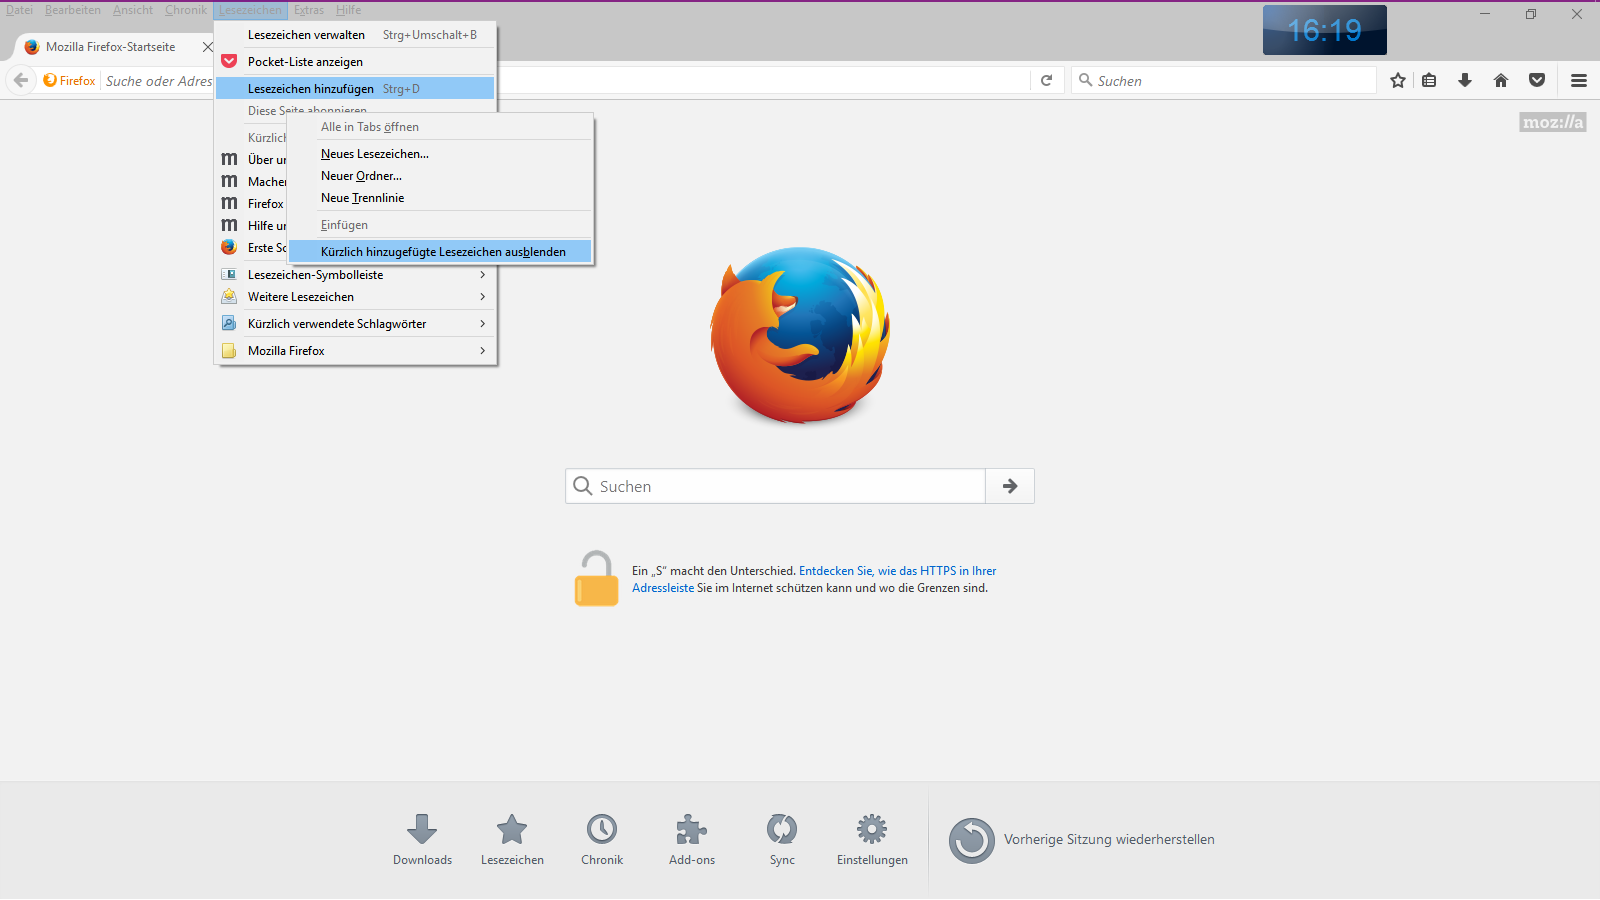The image size is (1600, 900).
Task: Expand Kürzlich verwendete Schlagwörter submenu
Action: [x=355, y=324]
